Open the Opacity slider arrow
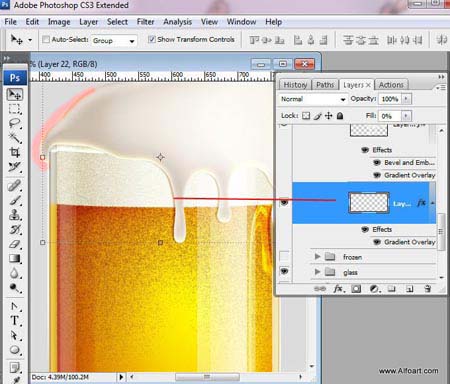 tap(406, 99)
